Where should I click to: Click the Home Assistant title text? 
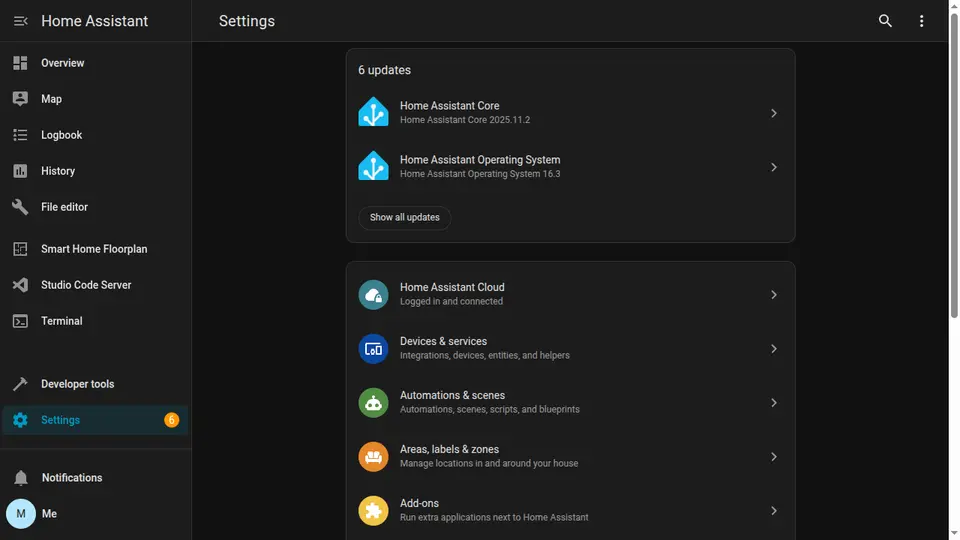pos(94,21)
